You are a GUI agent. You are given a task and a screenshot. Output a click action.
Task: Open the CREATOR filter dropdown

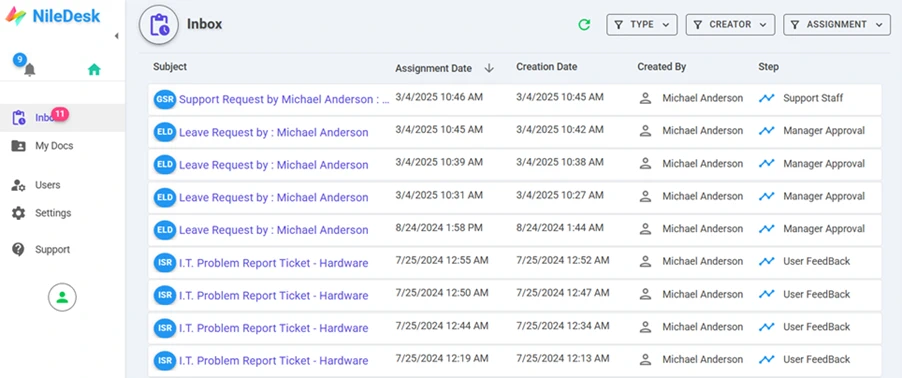(x=730, y=25)
